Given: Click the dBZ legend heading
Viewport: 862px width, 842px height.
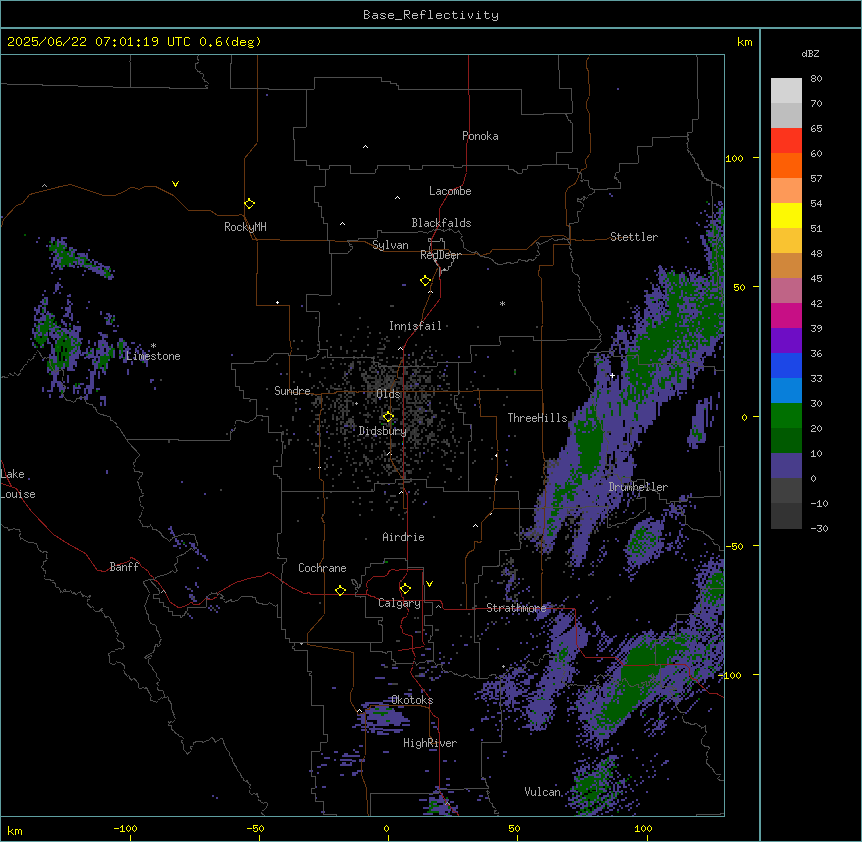Looking at the screenshot, I should tap(810, 54).
